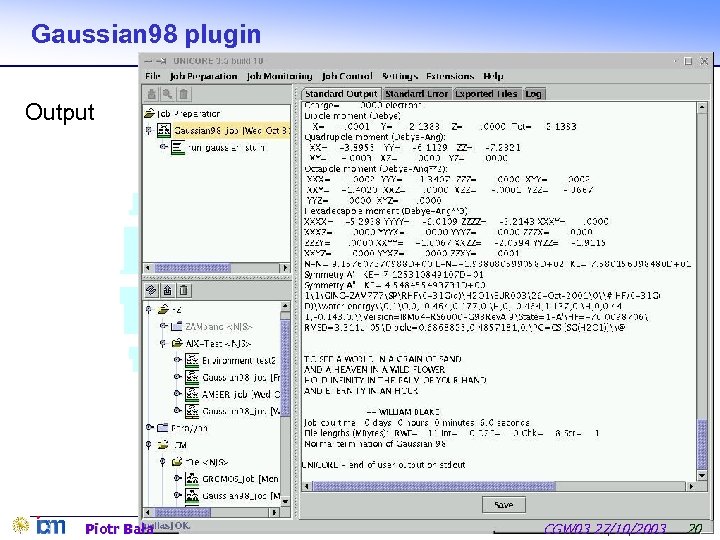Switch to the Standard Output tab
Image resolution: width=720 pixels, height=540 pixels.
pos(341,94)
